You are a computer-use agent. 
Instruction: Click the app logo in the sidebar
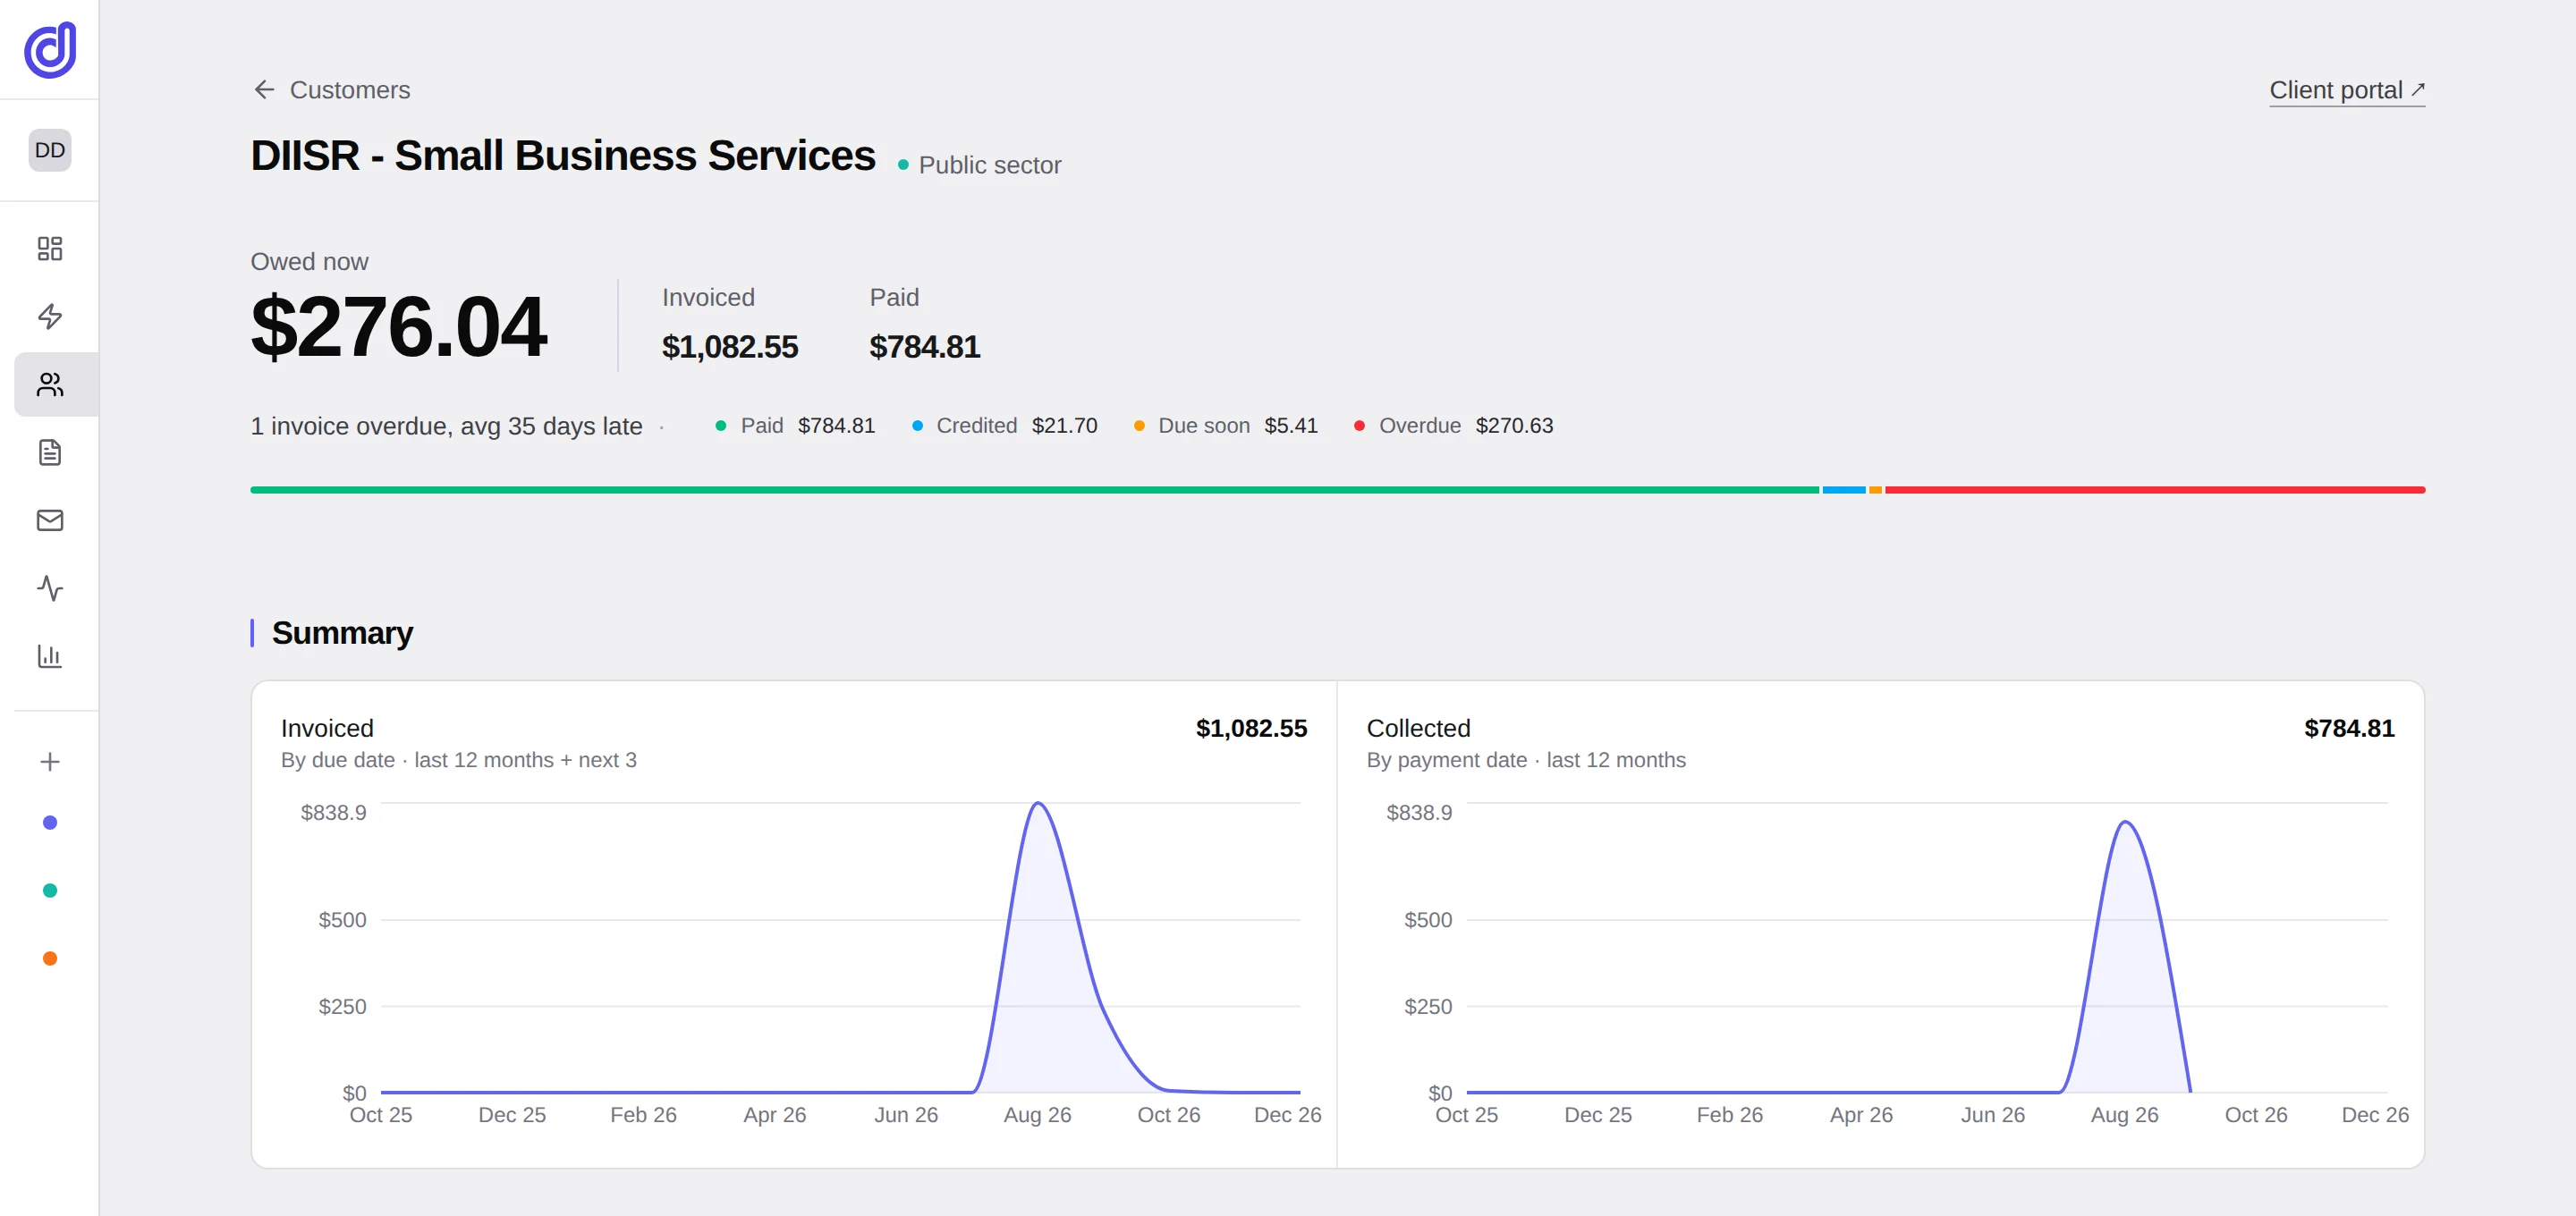(50, 49)
